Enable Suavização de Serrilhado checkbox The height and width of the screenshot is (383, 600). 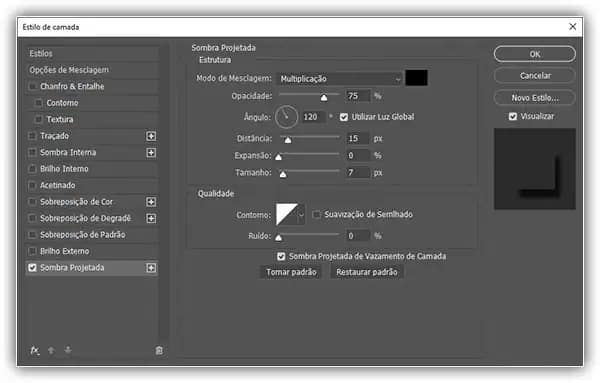click(316, 214)
